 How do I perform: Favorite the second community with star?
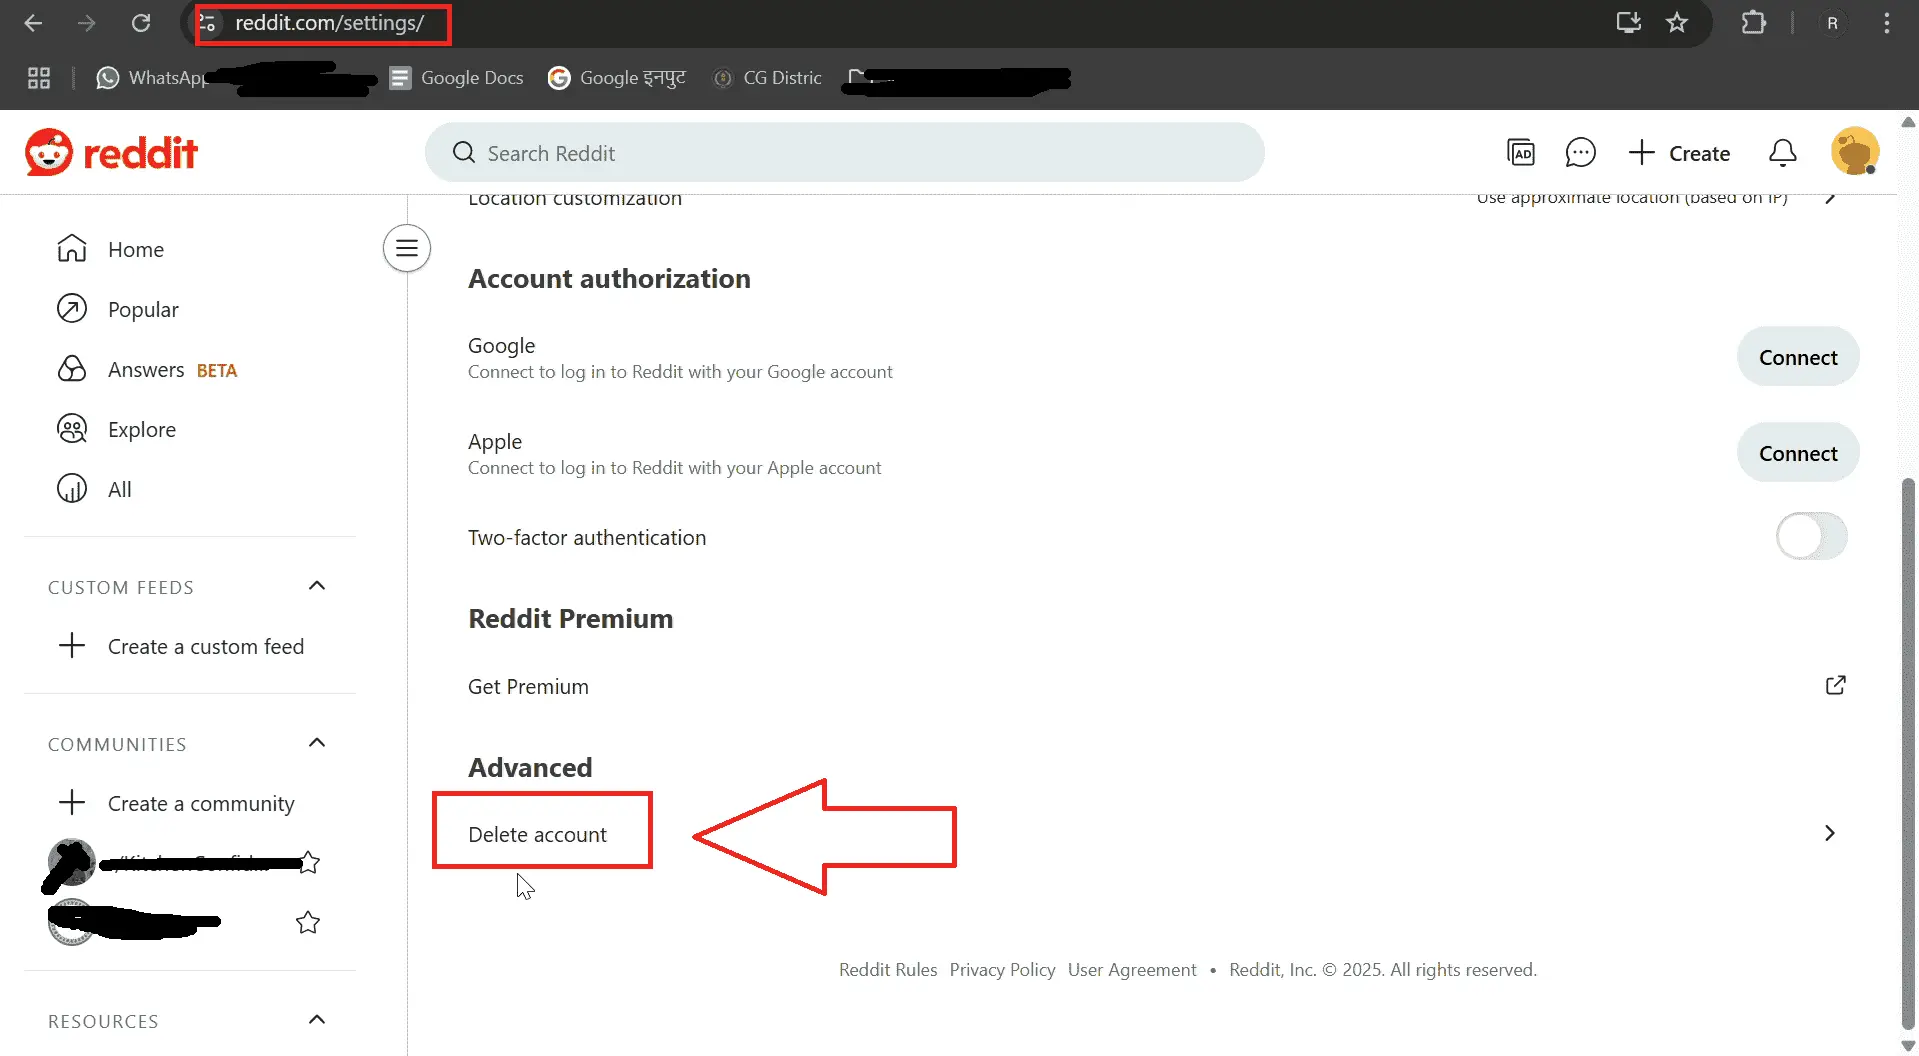pyautogui.click(x=308, y=922)
